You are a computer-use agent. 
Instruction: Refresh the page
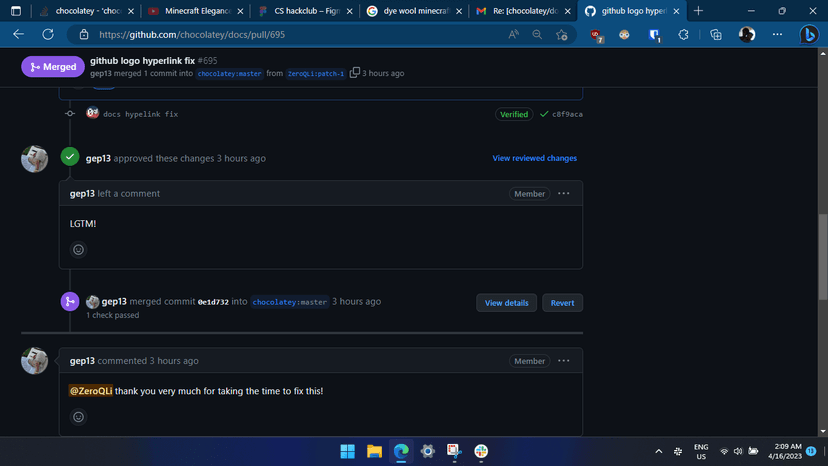[47, 34]
